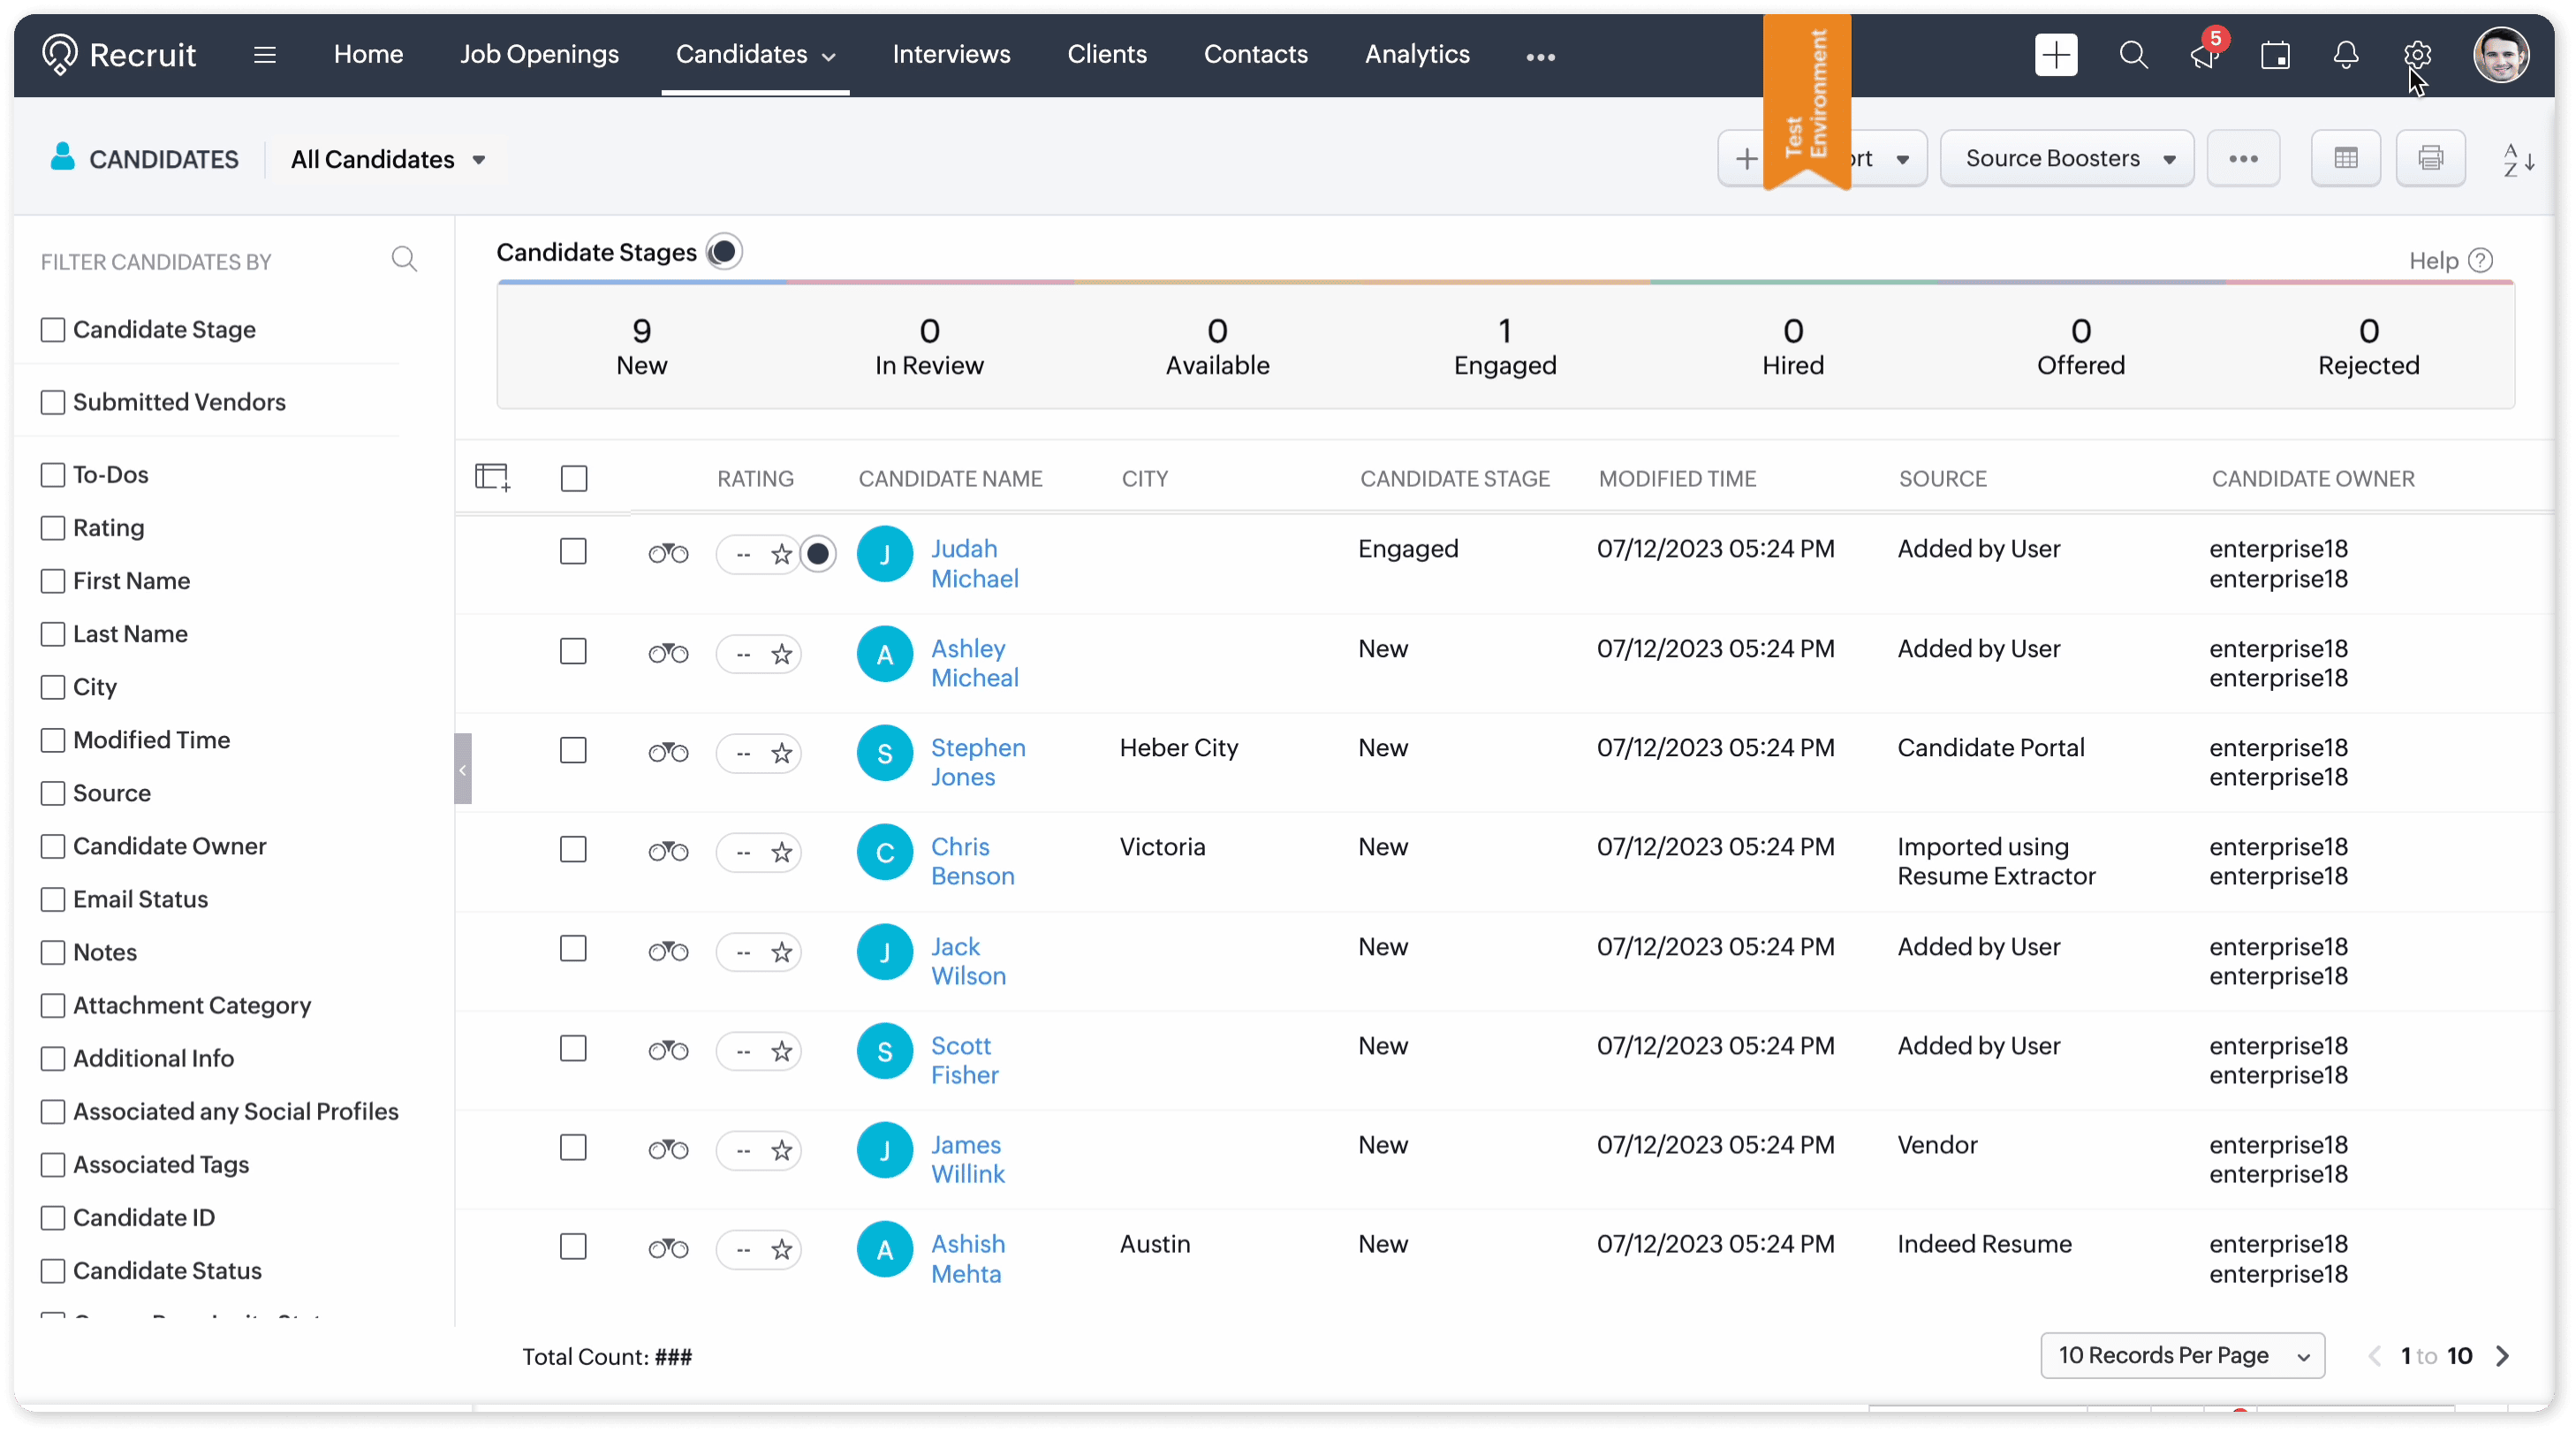Open the Analytics tab

pos(1416,54)
